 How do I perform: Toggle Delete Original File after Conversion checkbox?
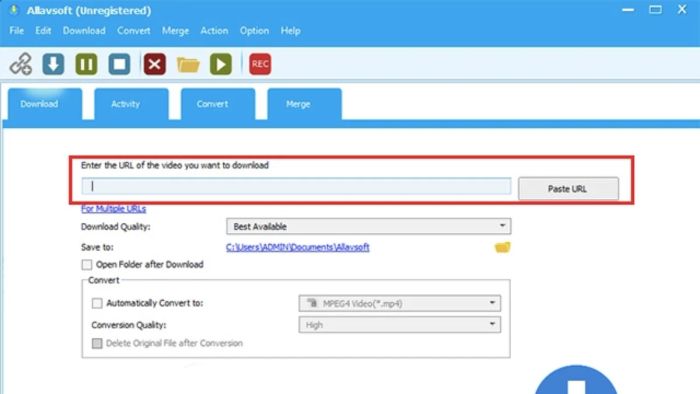(97, 343)
